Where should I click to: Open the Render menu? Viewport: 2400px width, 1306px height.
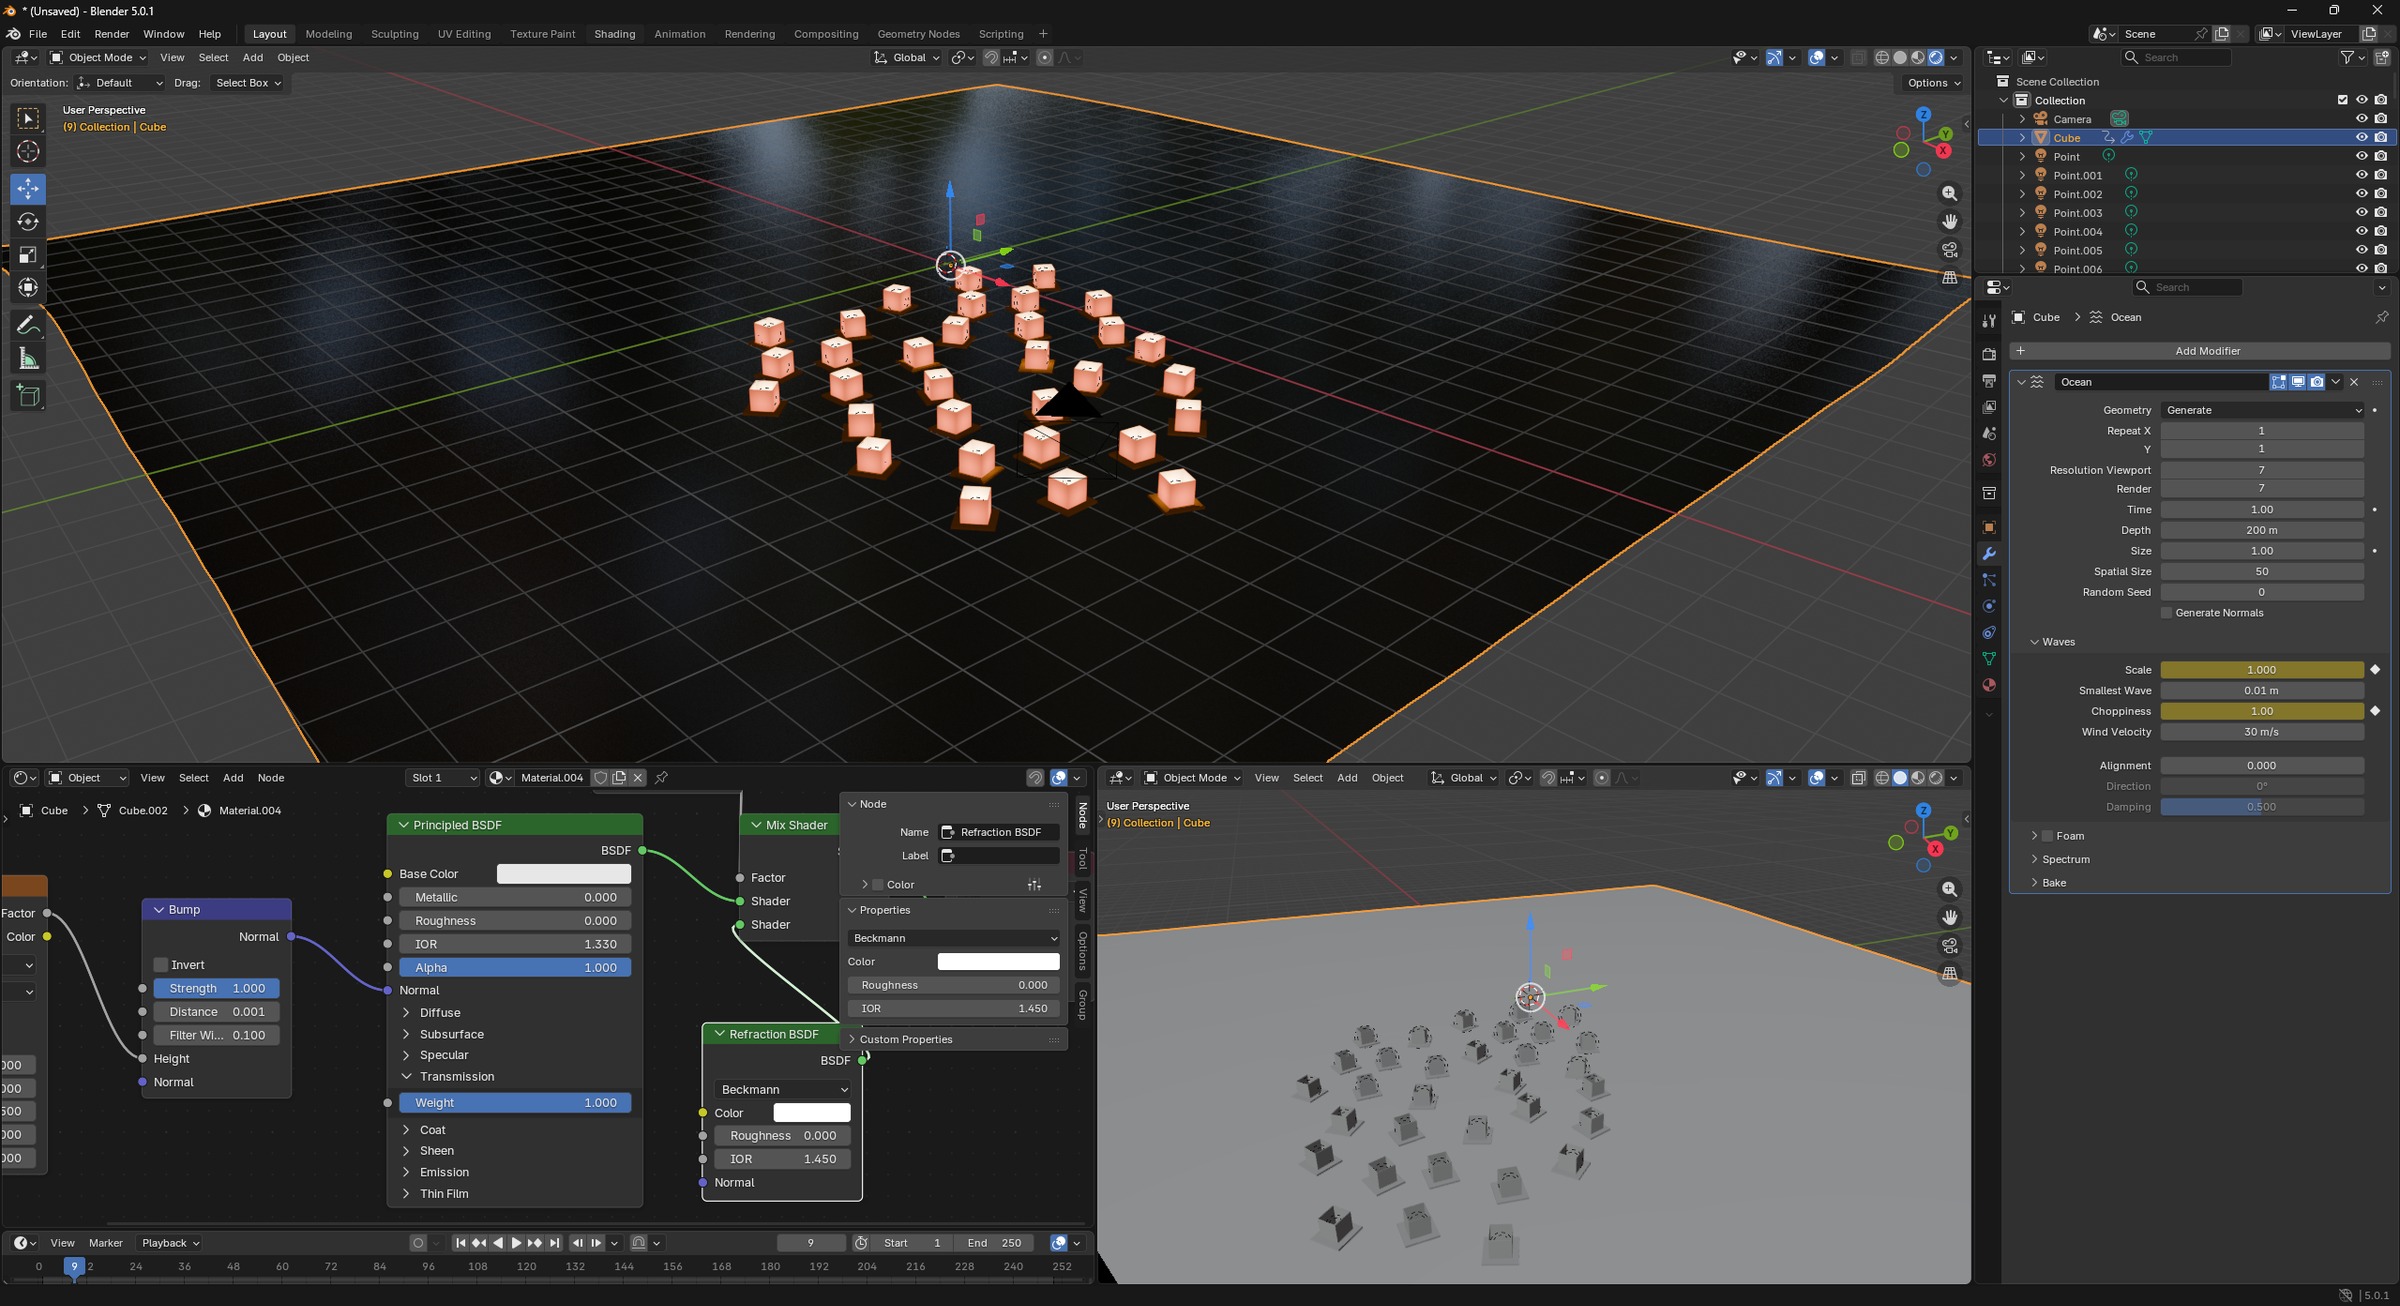111,34
